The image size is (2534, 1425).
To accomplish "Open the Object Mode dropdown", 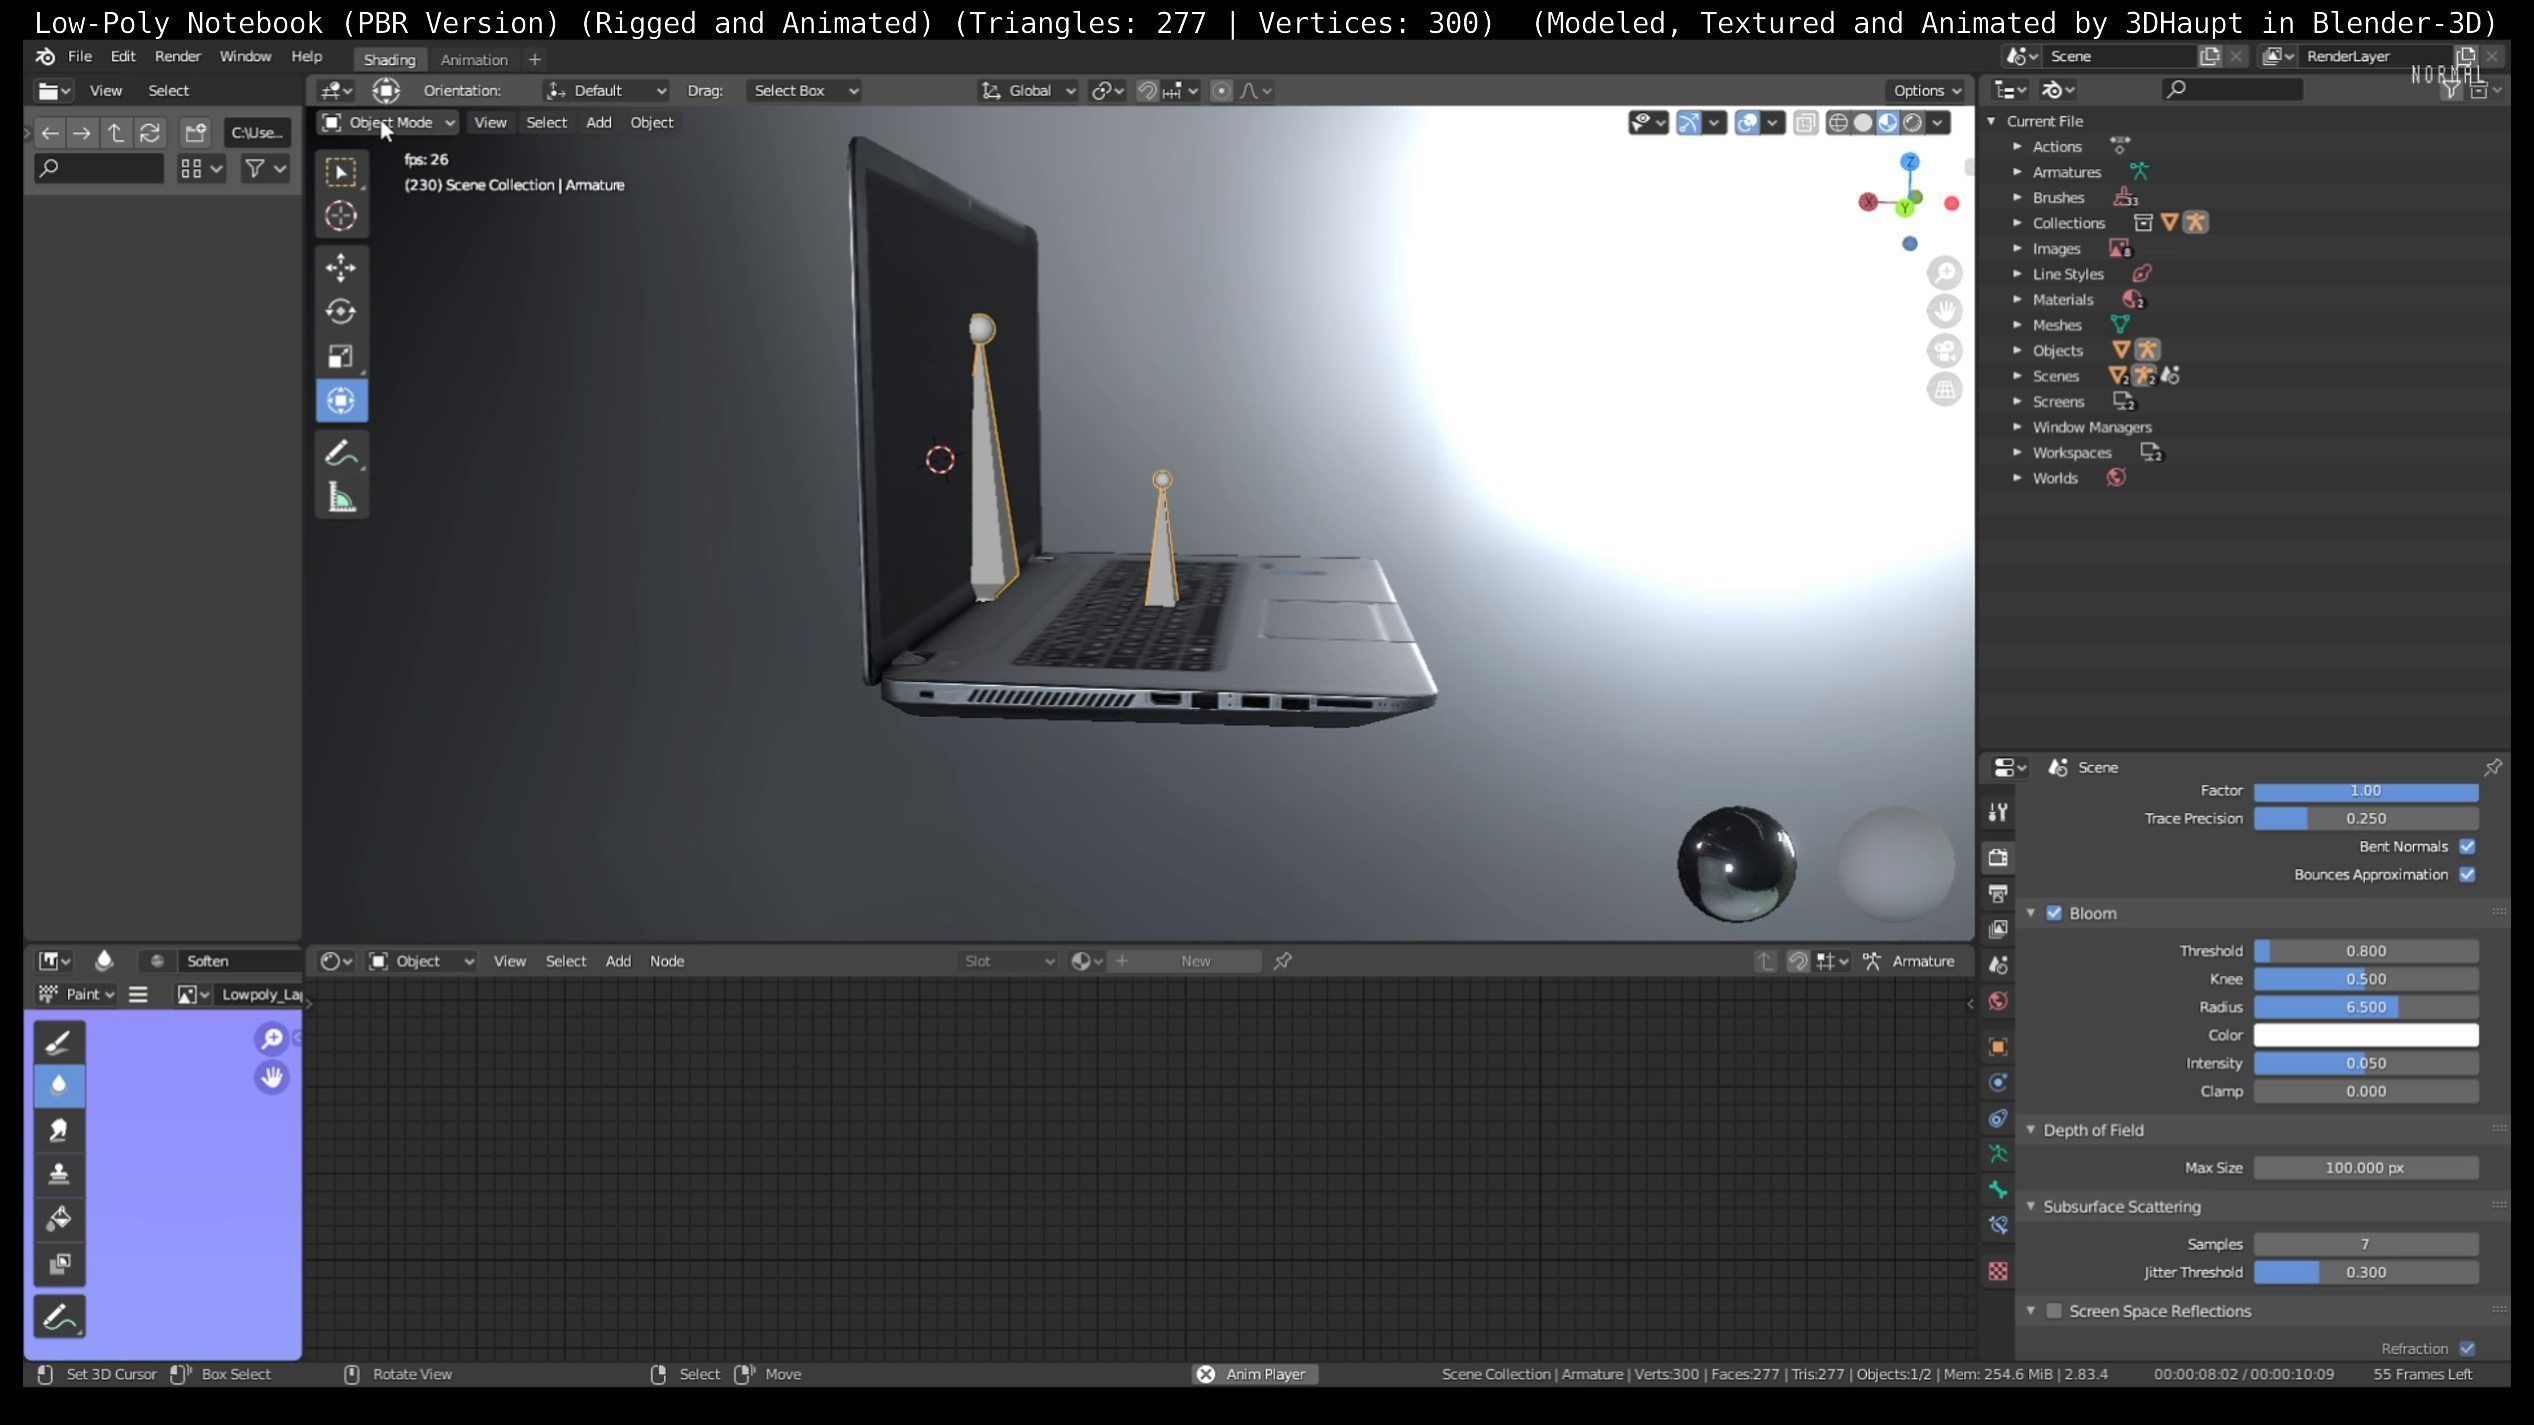I will coord(388,122).
